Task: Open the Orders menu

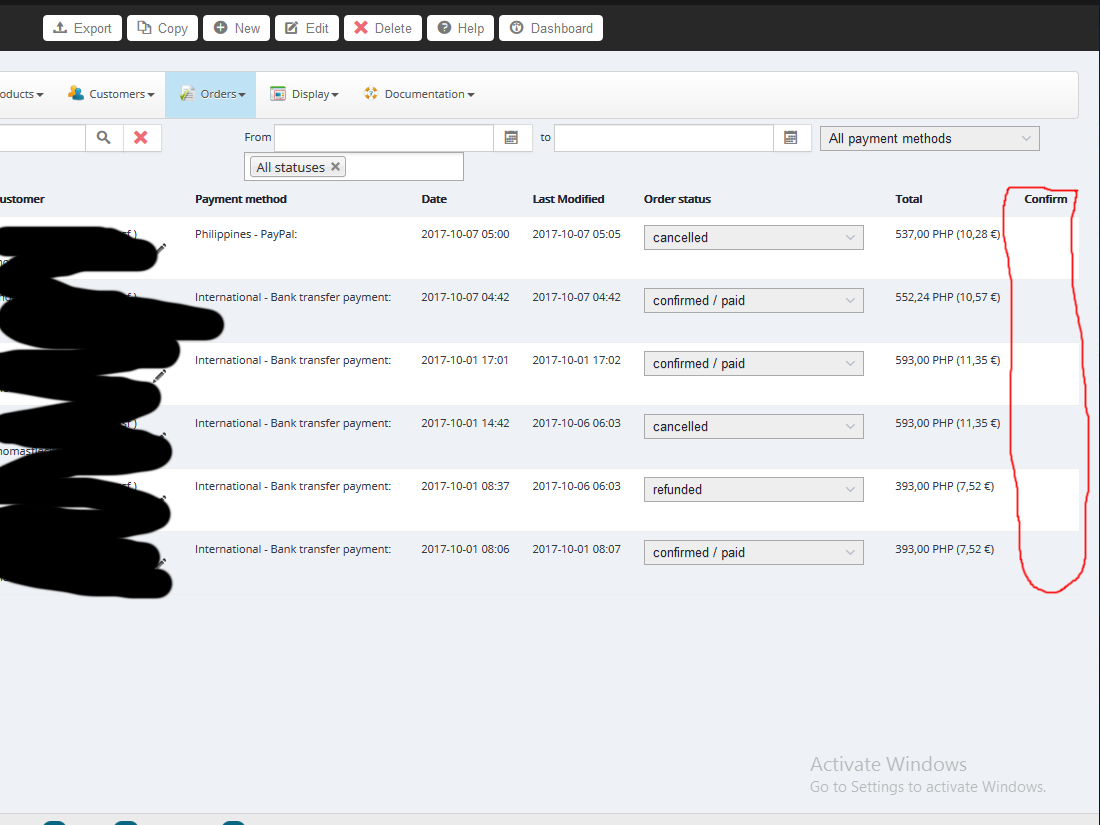Action: click(210, 94)
